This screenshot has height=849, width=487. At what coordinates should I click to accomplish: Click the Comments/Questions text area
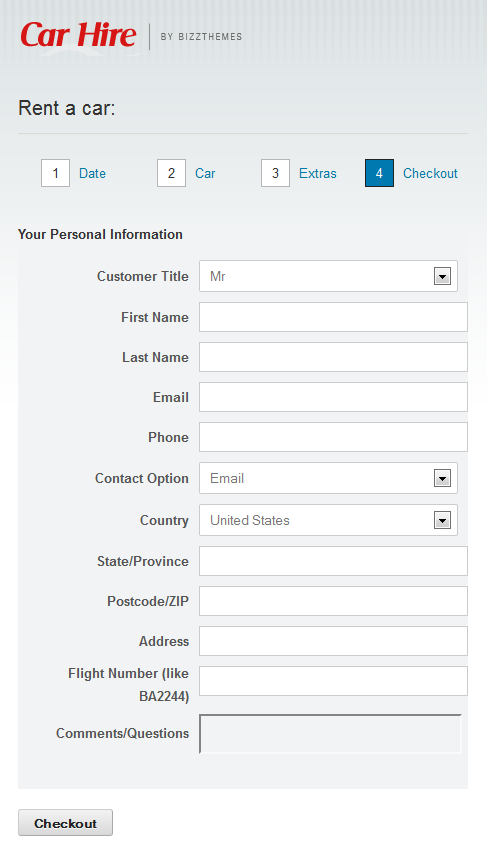[x=330, y=734]
